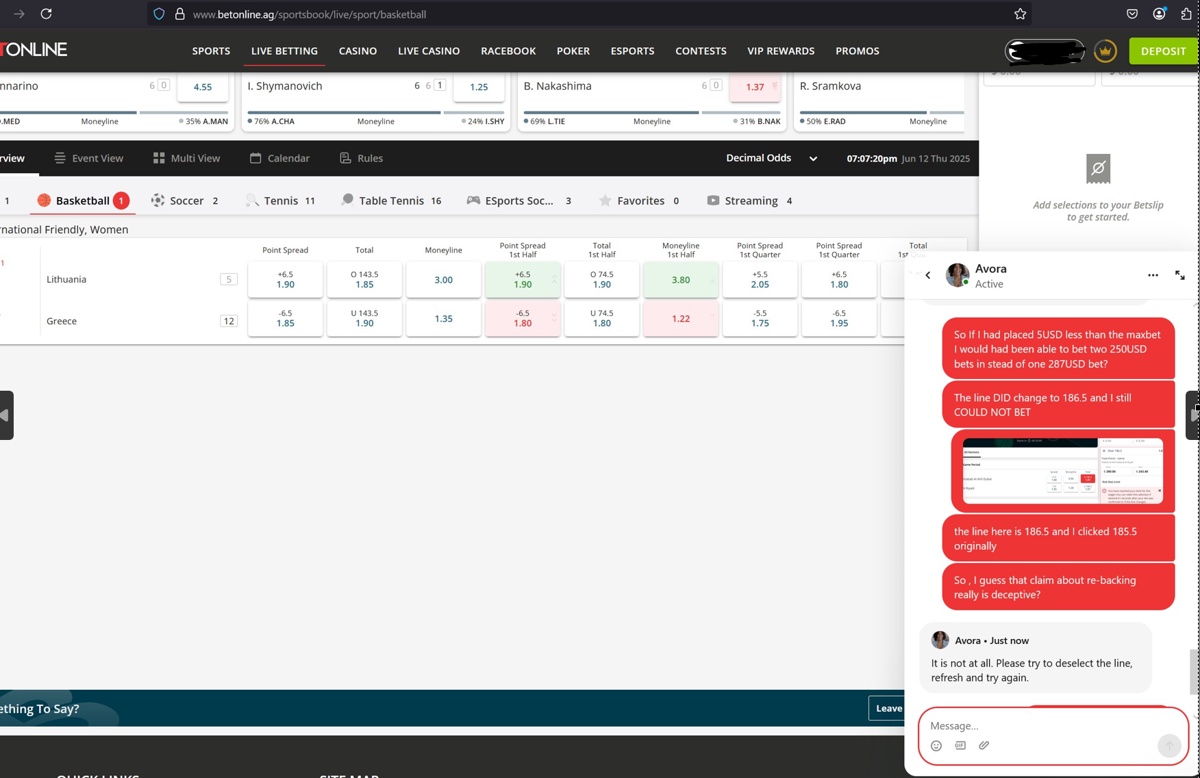Reload the page with browser refresh icon
The width and height of the screenshot is (1200, 778).
pos(46,14)
